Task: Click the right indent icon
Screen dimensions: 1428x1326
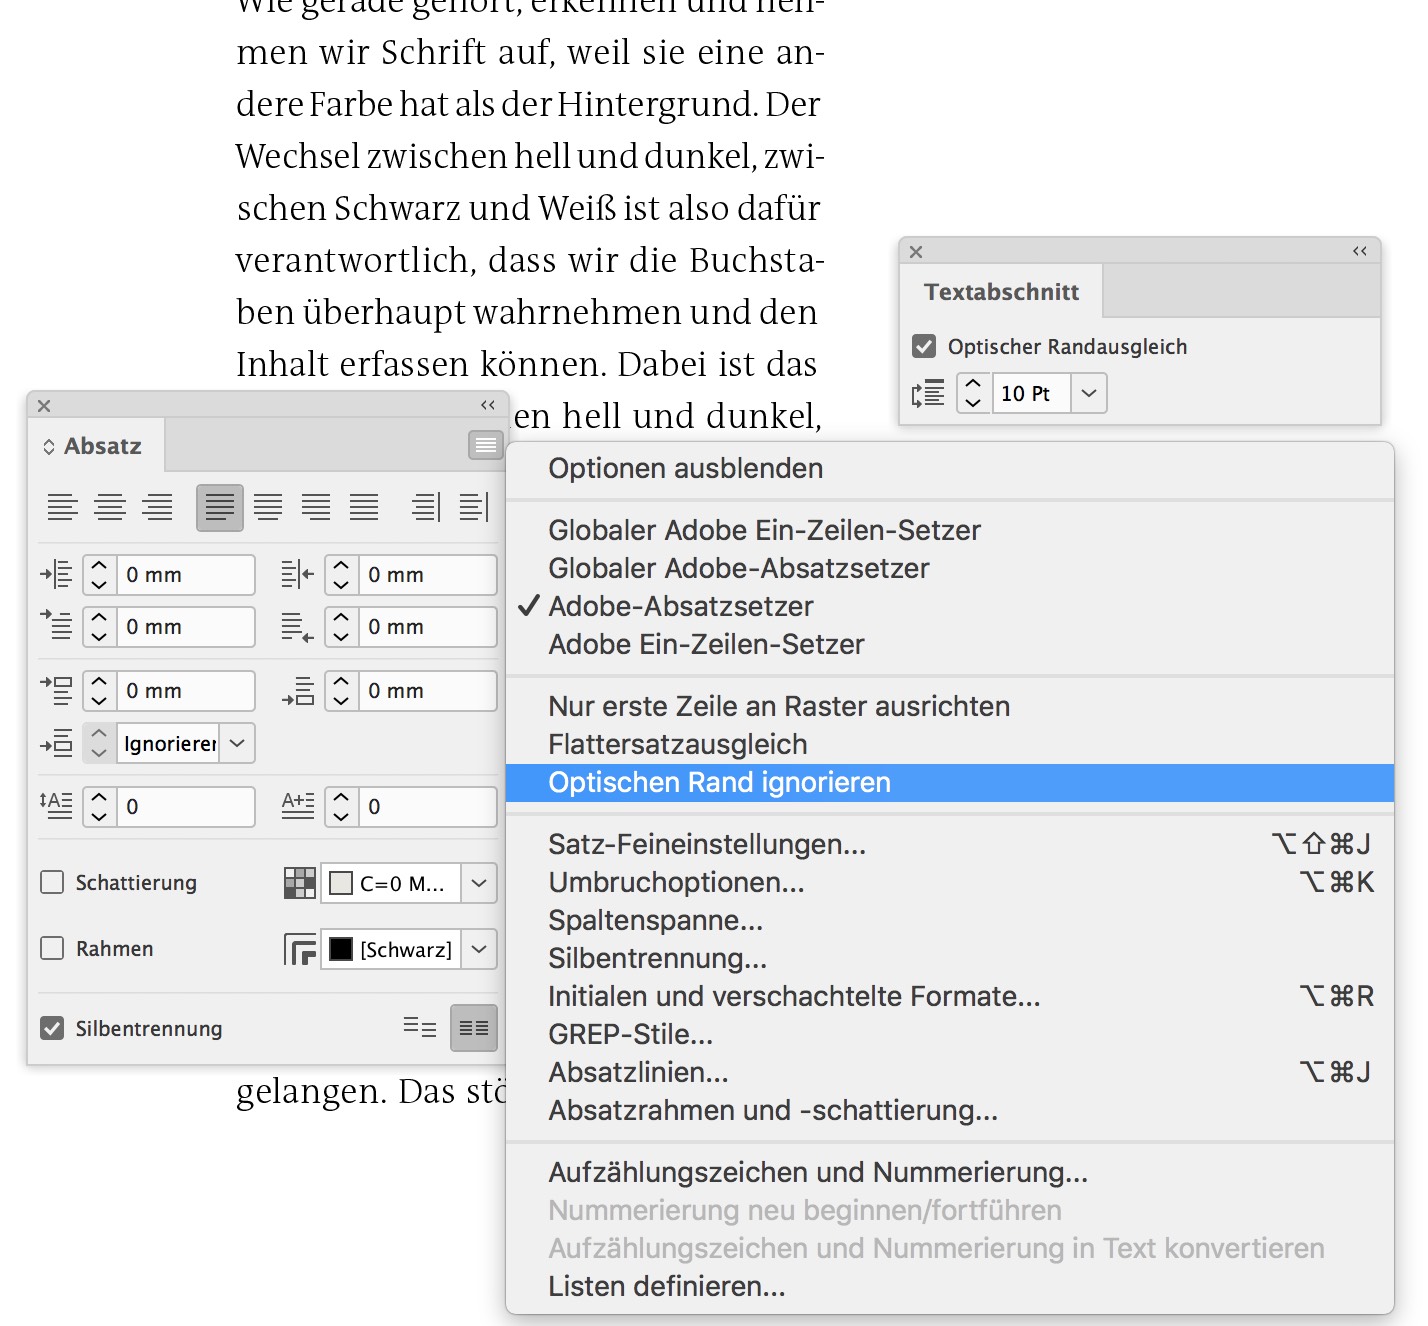Action: tap(298, 575)
